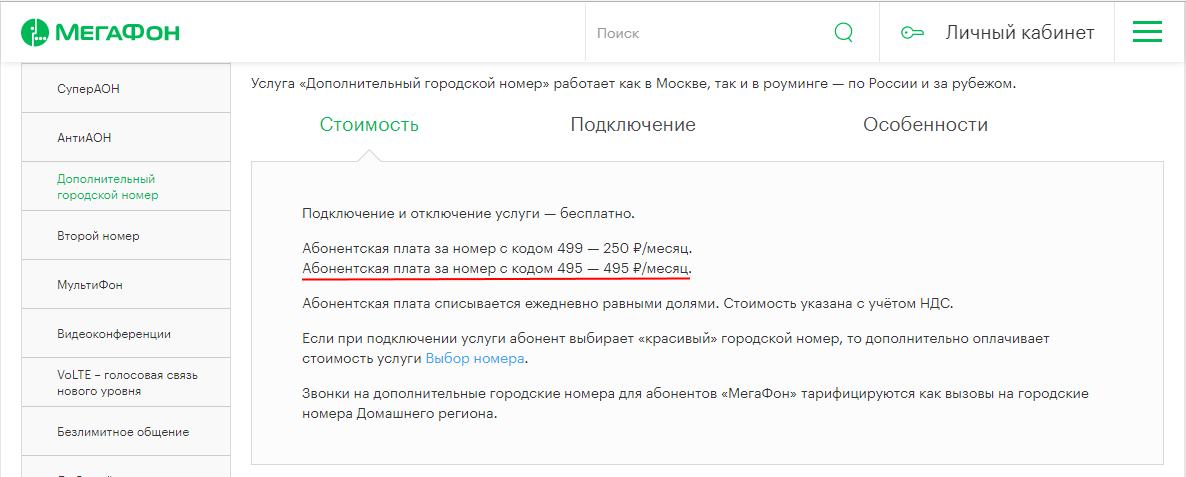Image resolution: width=1186 pixels, height=477 pixels.
Task: Click the line about code 499 fee
Action: tap(497, 248)
